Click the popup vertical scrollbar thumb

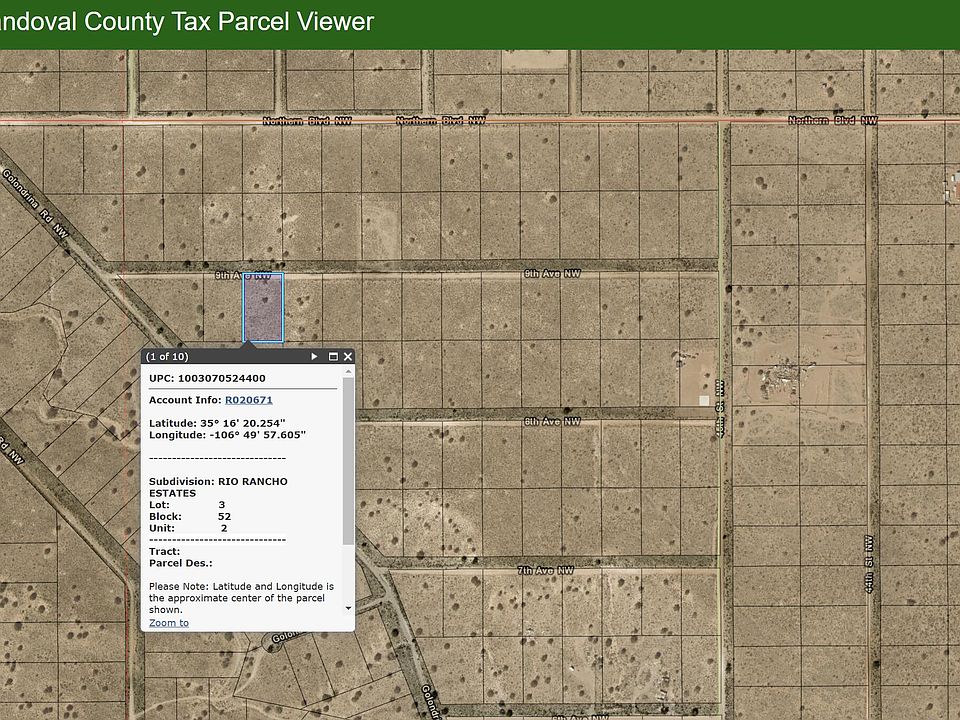[x=348, y=460]
